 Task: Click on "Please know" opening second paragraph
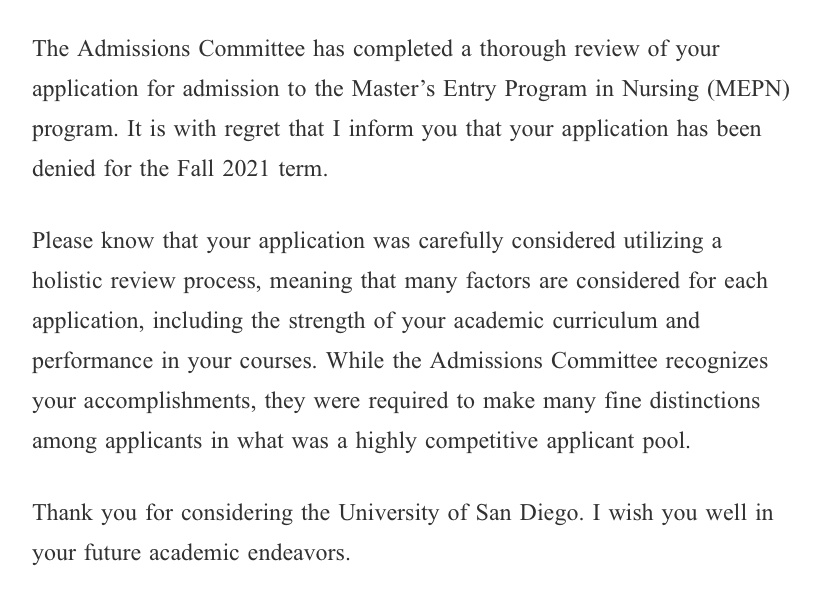tap(93, 241)
